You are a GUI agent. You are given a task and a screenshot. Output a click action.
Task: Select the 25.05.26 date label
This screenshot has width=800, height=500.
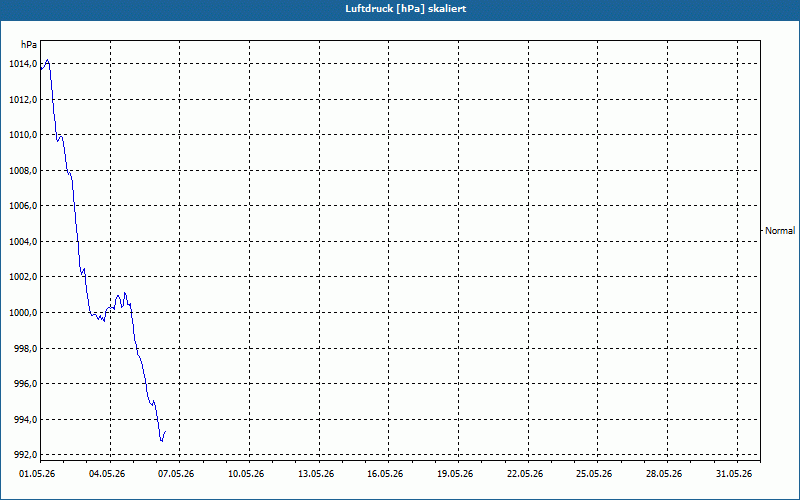[595, 474]
